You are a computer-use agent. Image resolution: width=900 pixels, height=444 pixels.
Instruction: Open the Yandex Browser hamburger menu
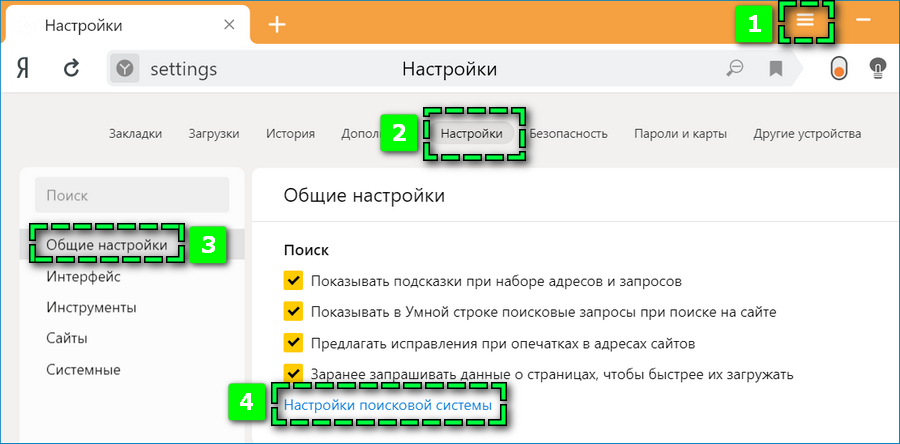pyautogui.click(x=805, y=21)
